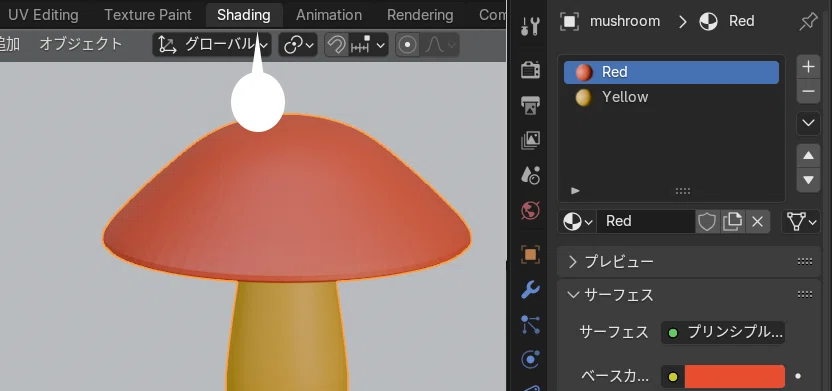Screen dimensions: 832x391
Task: Toggle snapping magnet in viewport header
Action: [336, 45]
